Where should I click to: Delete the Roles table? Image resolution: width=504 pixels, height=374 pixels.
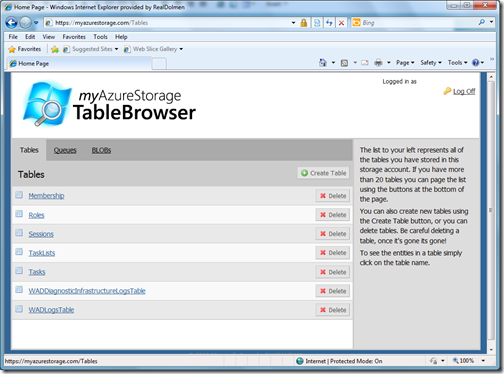333,215
